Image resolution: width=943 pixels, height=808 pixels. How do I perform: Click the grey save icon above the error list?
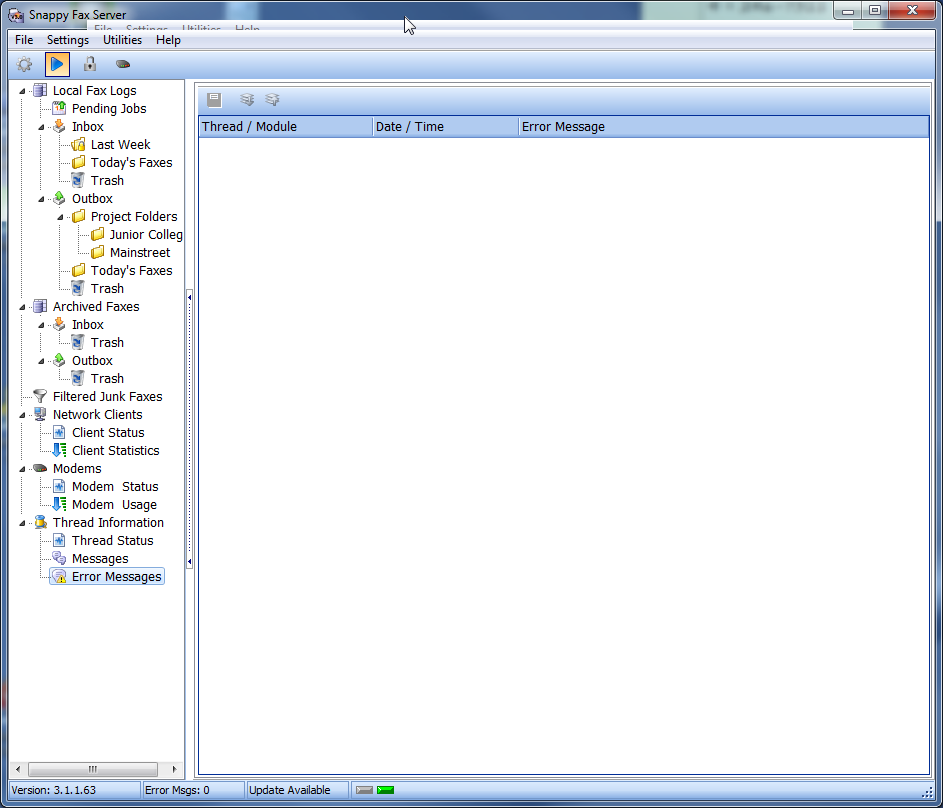coord(214,100)
